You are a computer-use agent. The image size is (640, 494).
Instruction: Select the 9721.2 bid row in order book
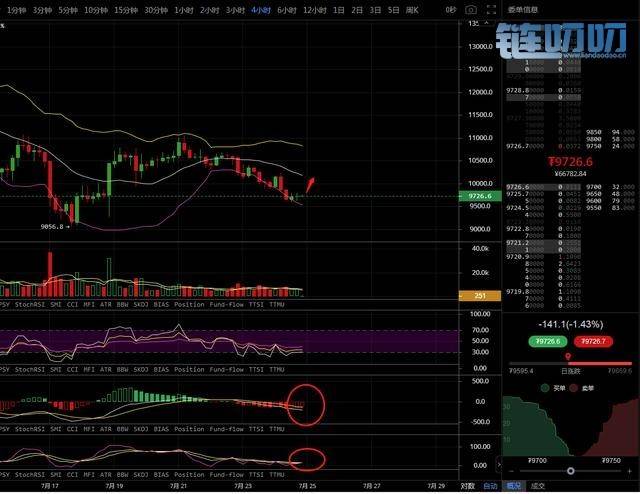point(544,243)
